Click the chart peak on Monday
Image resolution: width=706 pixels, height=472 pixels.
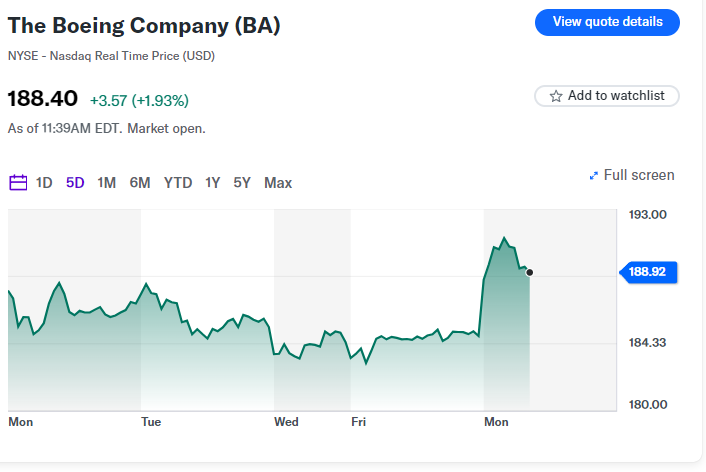point(504,238)
